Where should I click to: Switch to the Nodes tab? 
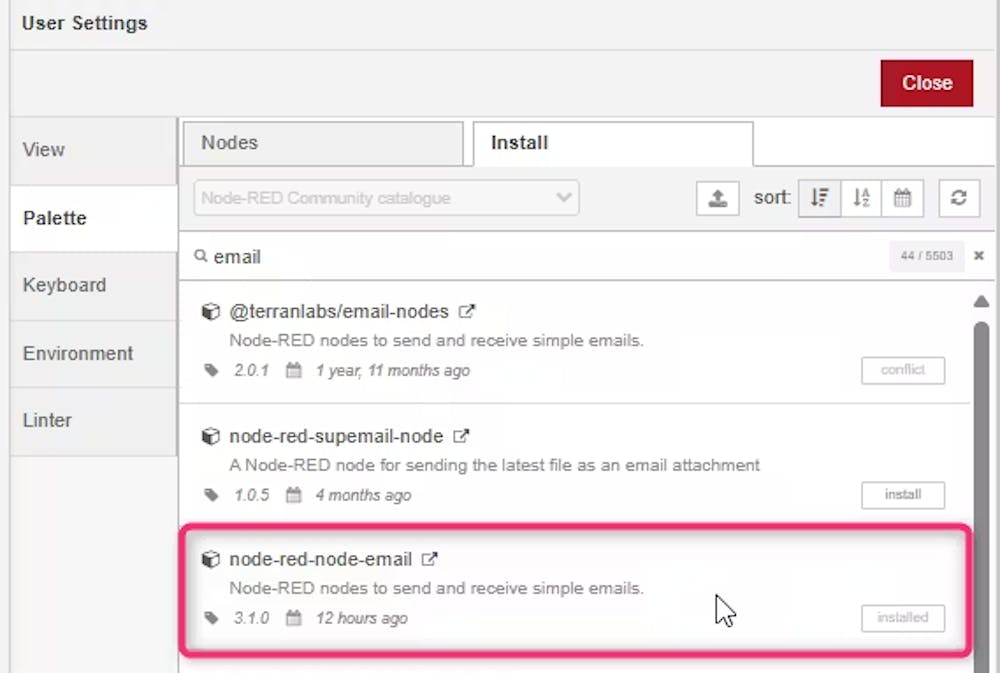point(229,143)
